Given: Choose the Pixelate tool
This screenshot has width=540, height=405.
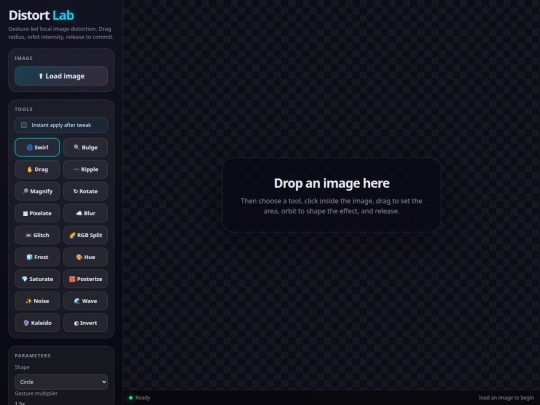Looking at the screenshot, I should click(37, 213).
